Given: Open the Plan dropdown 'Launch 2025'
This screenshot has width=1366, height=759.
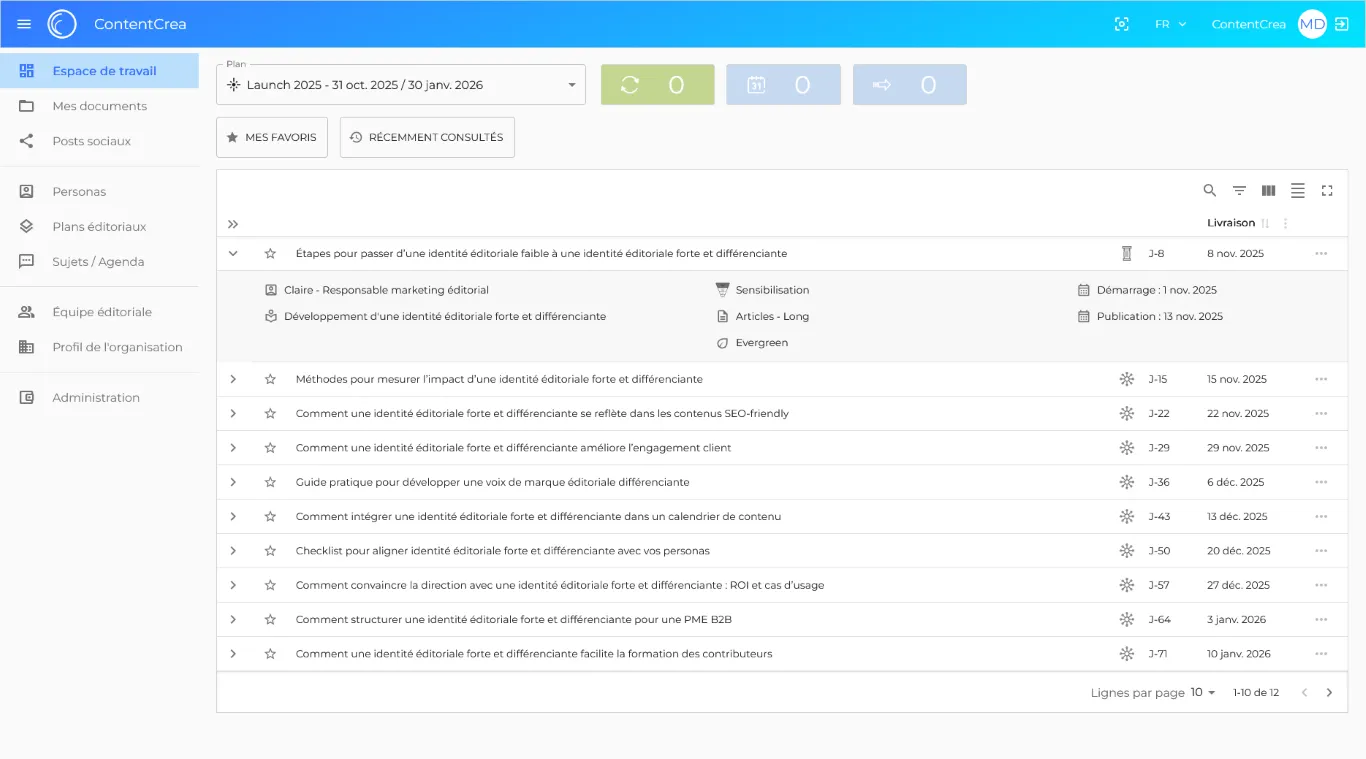Looking at the screenshot, I should coord(400,85).
